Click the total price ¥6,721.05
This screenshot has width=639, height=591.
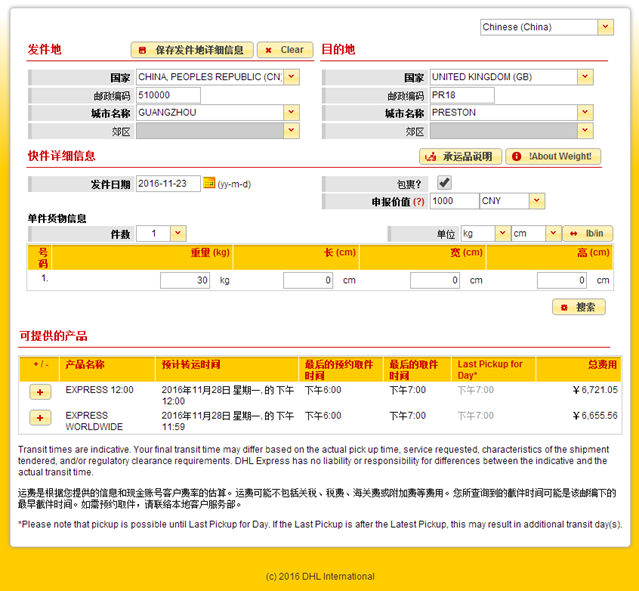pyautogui.click(x=595, y=390)
